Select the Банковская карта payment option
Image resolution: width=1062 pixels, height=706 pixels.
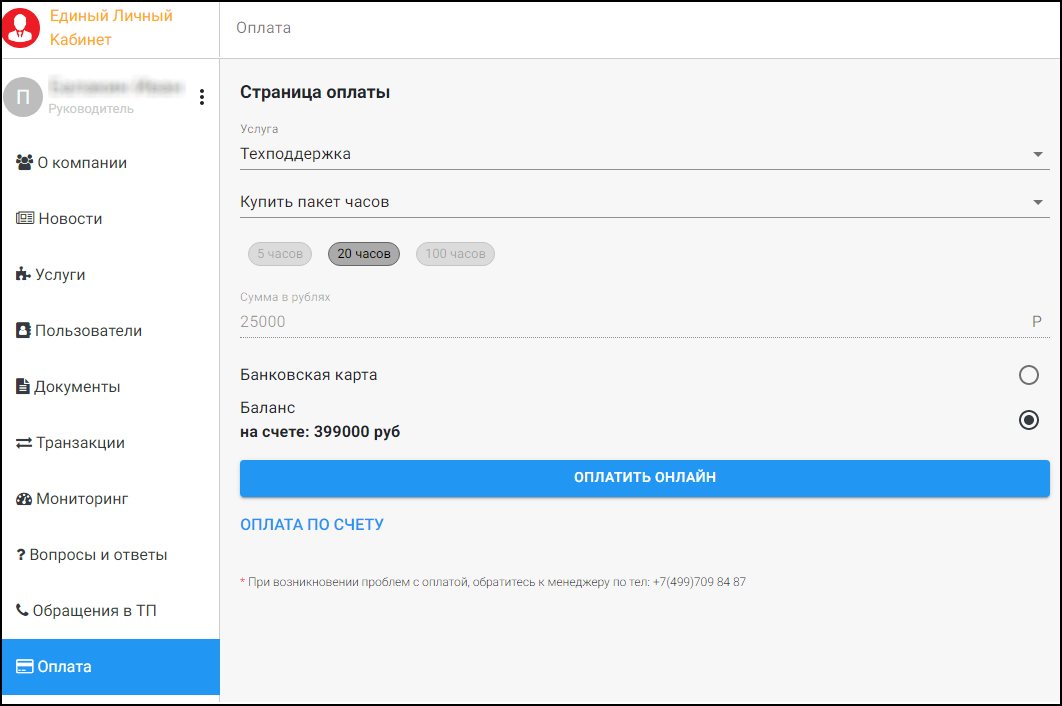coord(1029,375)
